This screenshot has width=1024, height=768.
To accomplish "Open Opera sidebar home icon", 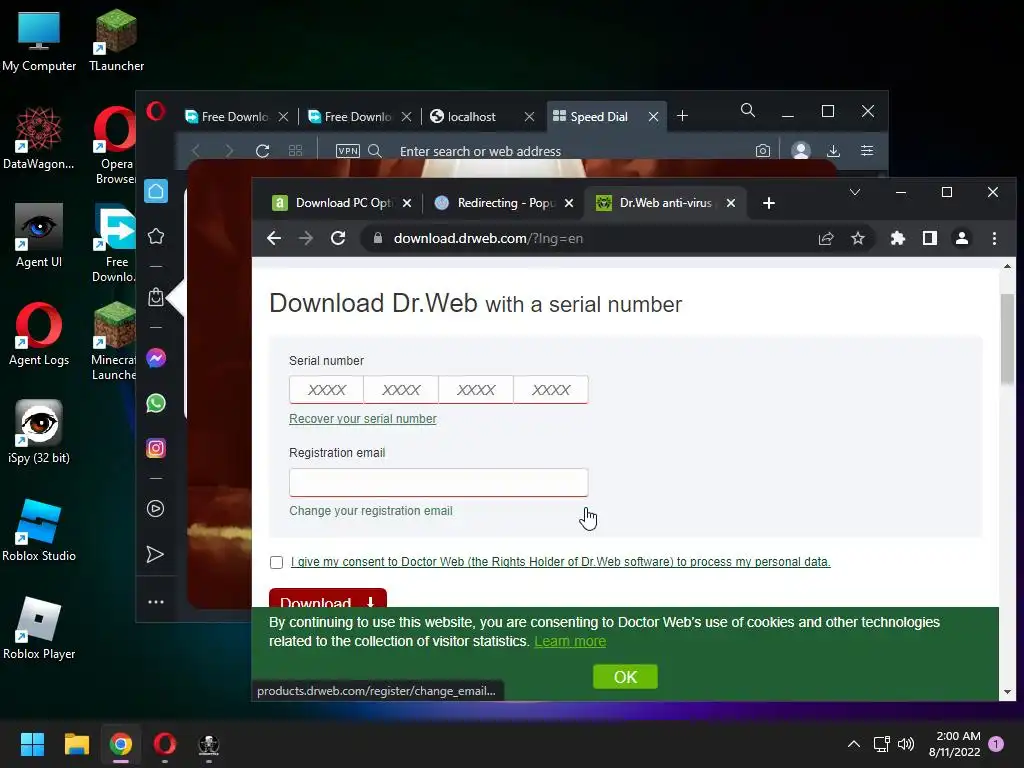I will pos(155,191).
